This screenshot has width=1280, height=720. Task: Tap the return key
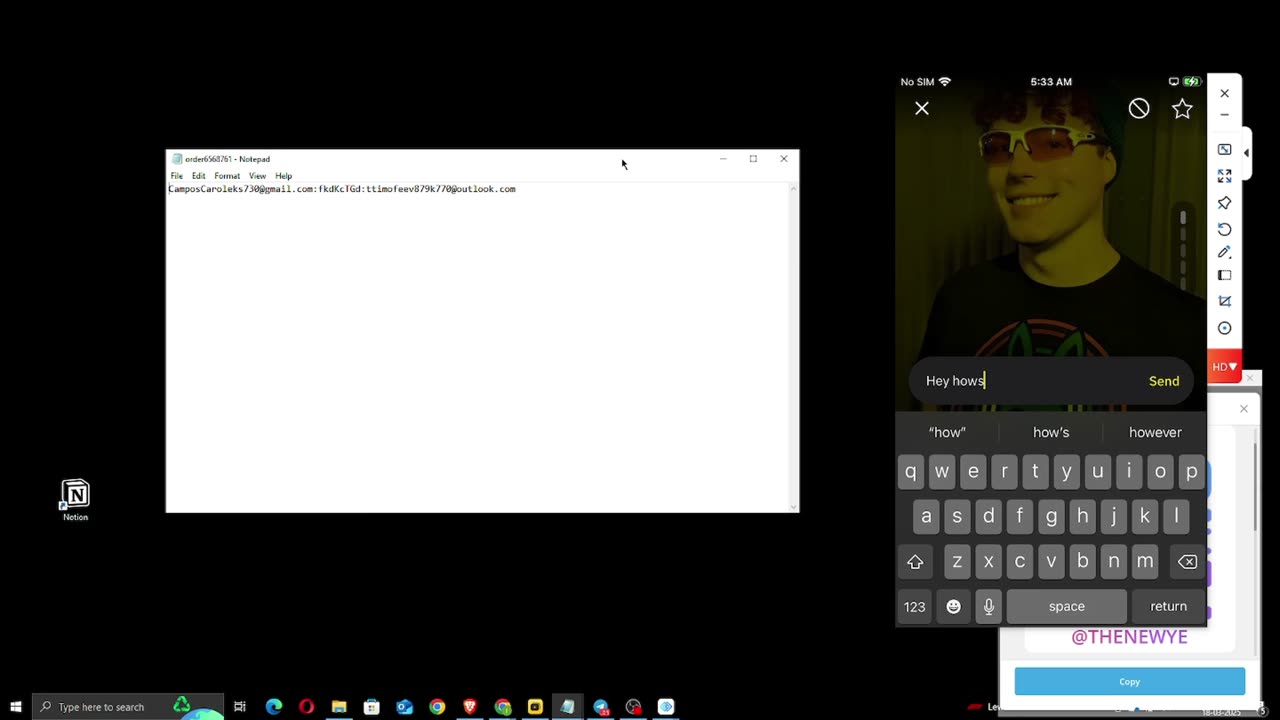[1168, 606]
